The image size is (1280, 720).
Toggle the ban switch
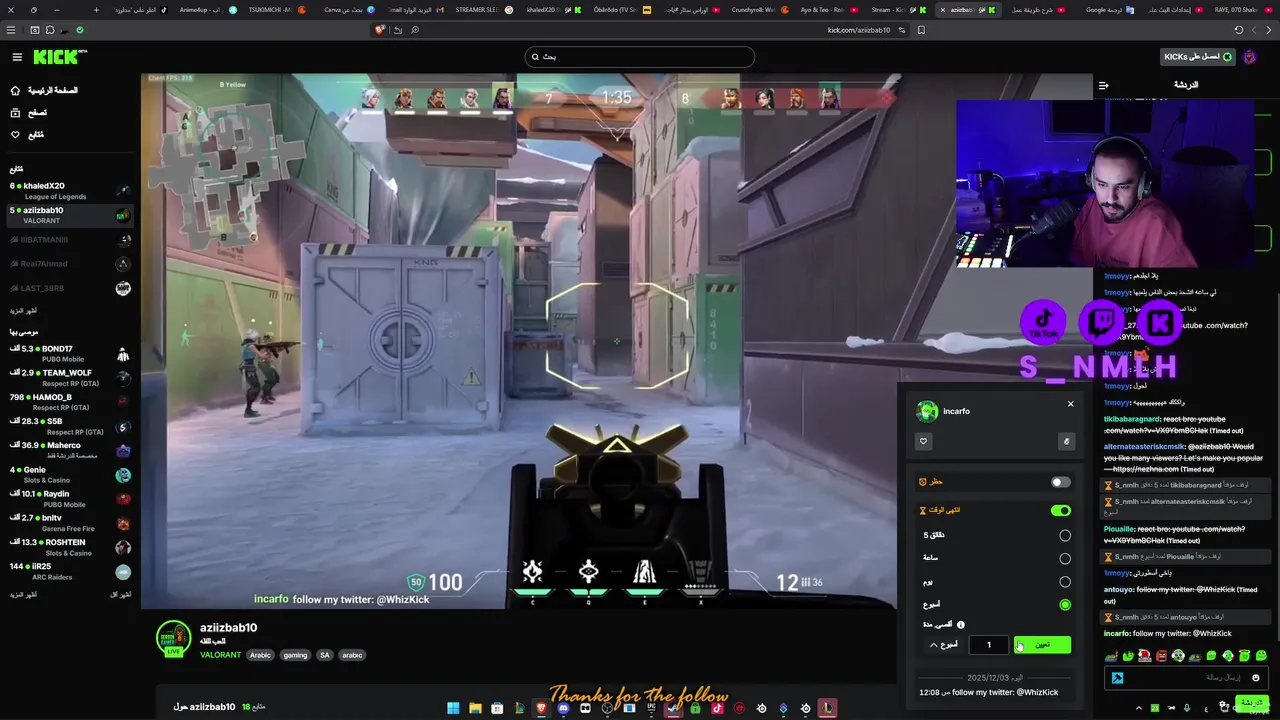1060,482
